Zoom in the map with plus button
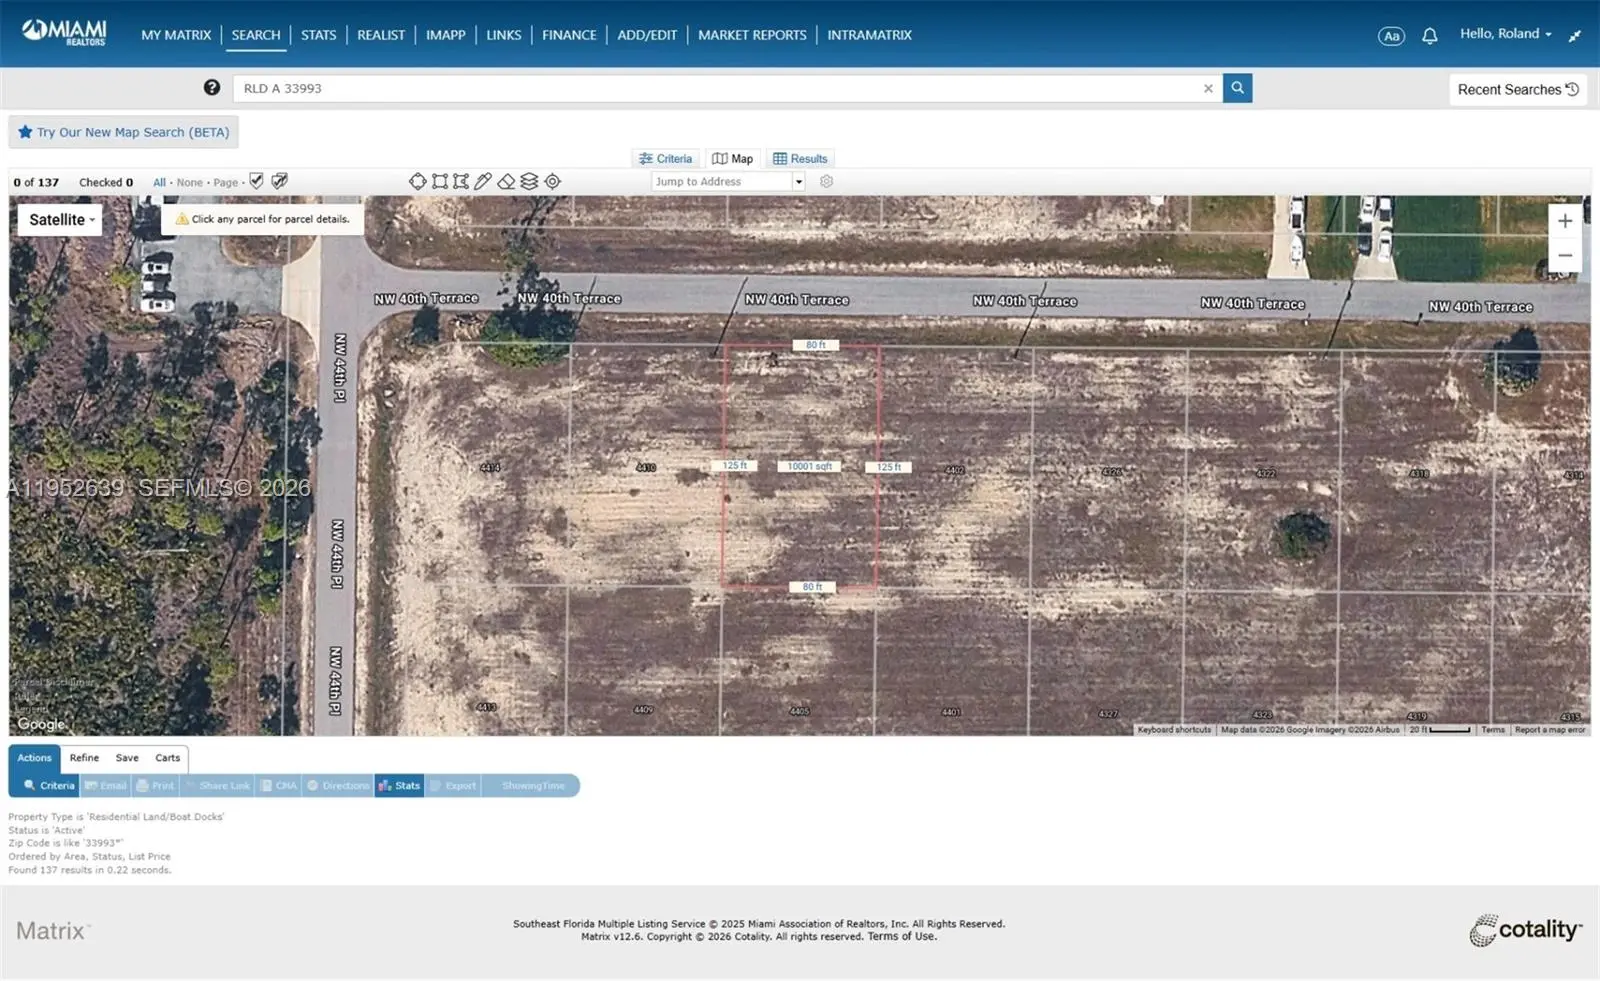Screen dimensions: 1600x981 [x=1564, y=221]
